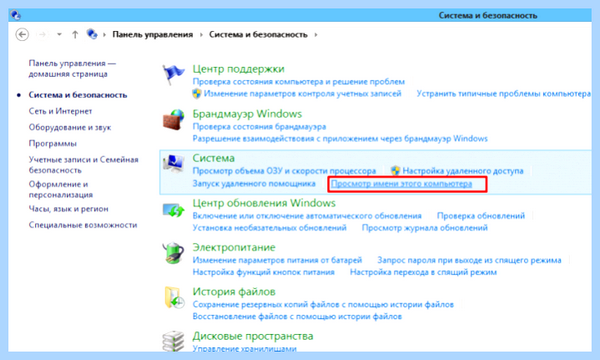600x360 pixels.
Task: Open 'Оформление и персонализация' category
Action: [x=60, y=189]
